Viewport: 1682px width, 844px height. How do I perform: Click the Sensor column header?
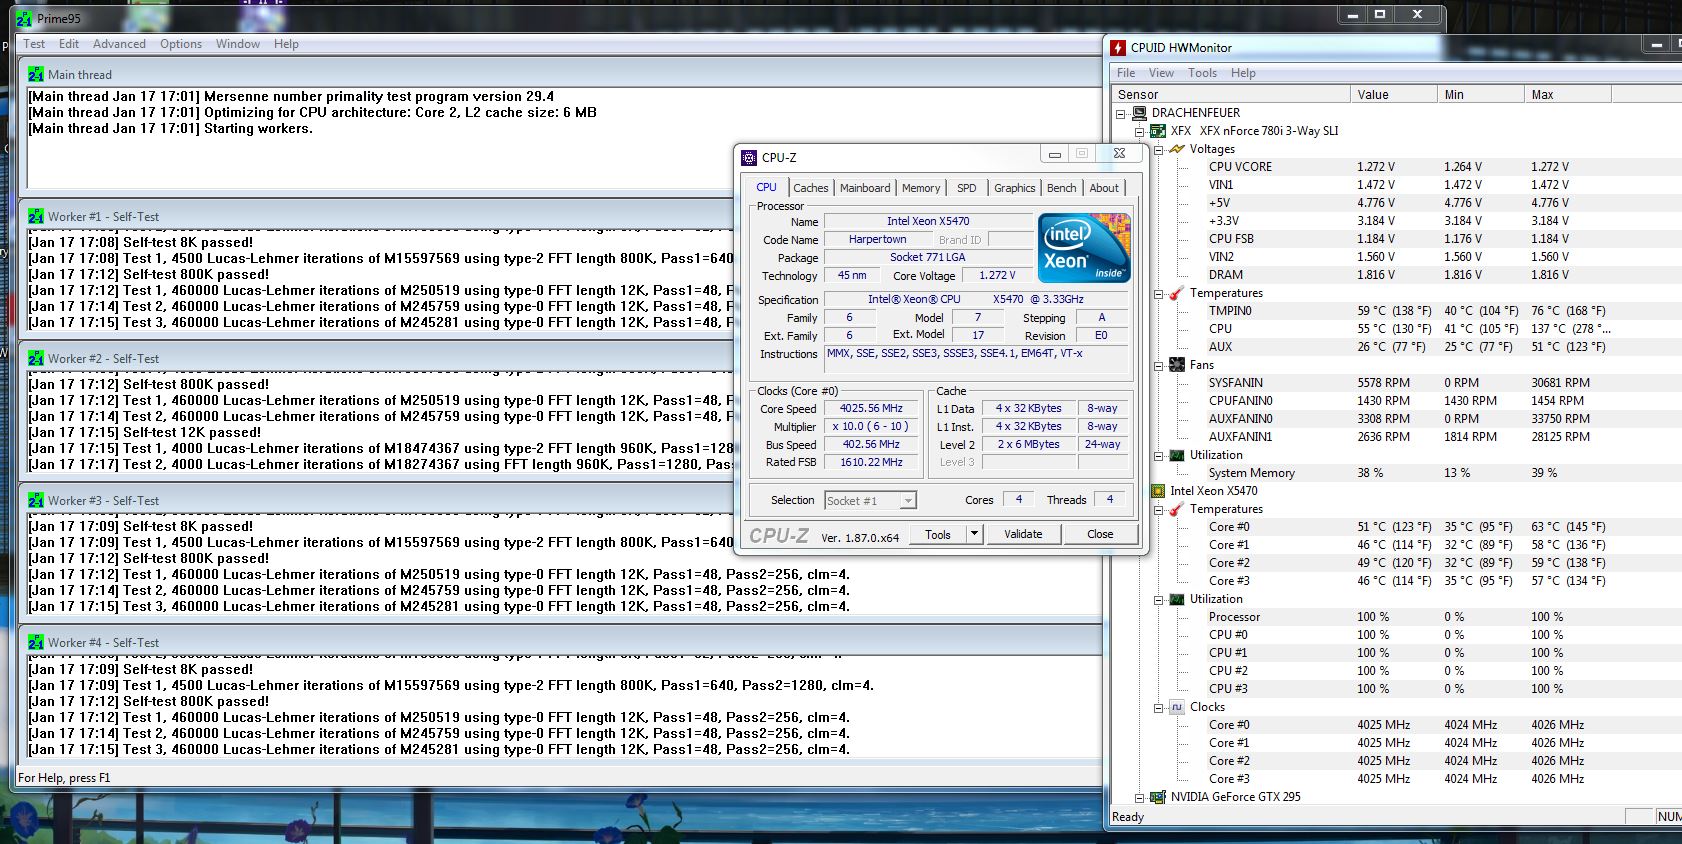[x=1230, y=95]
